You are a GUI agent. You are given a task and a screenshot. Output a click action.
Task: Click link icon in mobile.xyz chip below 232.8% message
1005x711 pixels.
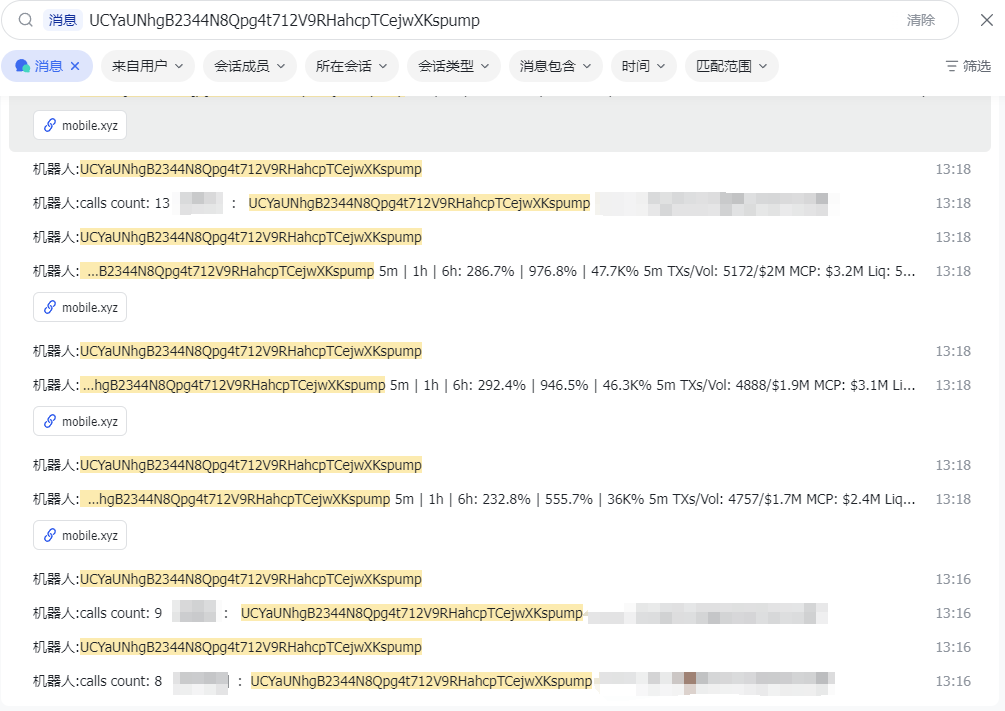pos(49,535)
